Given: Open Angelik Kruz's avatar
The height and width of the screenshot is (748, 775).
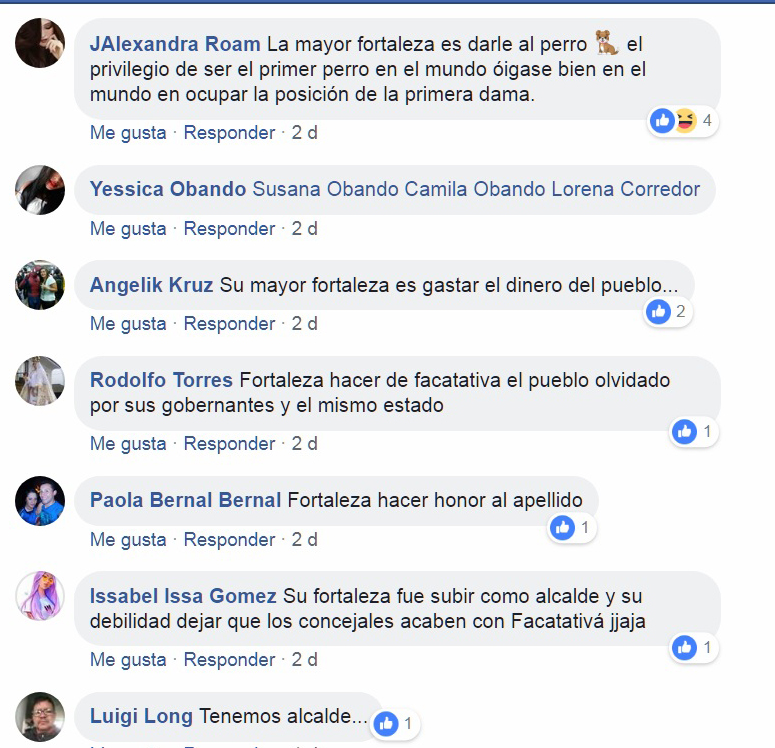Looking at the screenshot, I should point(40,285).
